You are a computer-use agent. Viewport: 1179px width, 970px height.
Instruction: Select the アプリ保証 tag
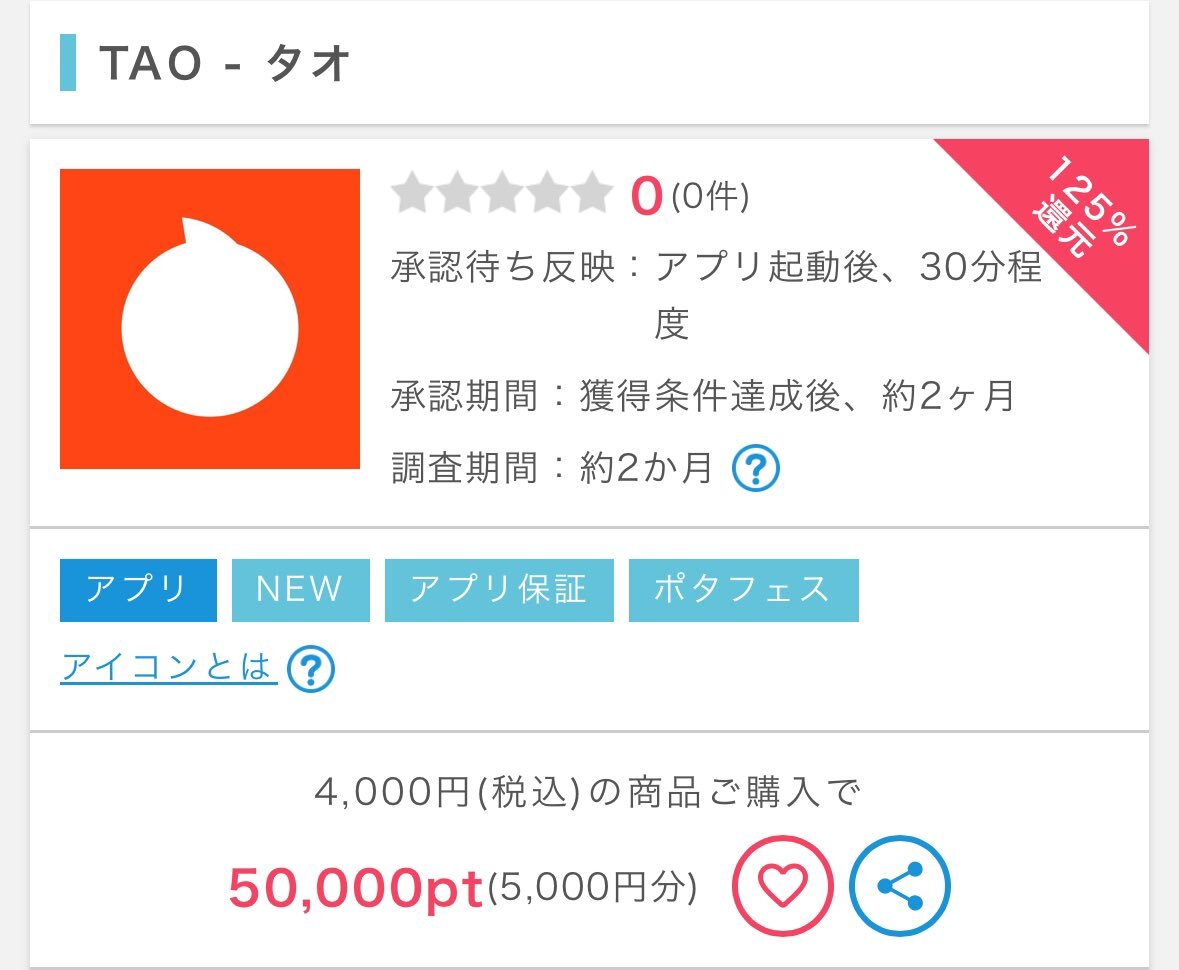(499, 590)
